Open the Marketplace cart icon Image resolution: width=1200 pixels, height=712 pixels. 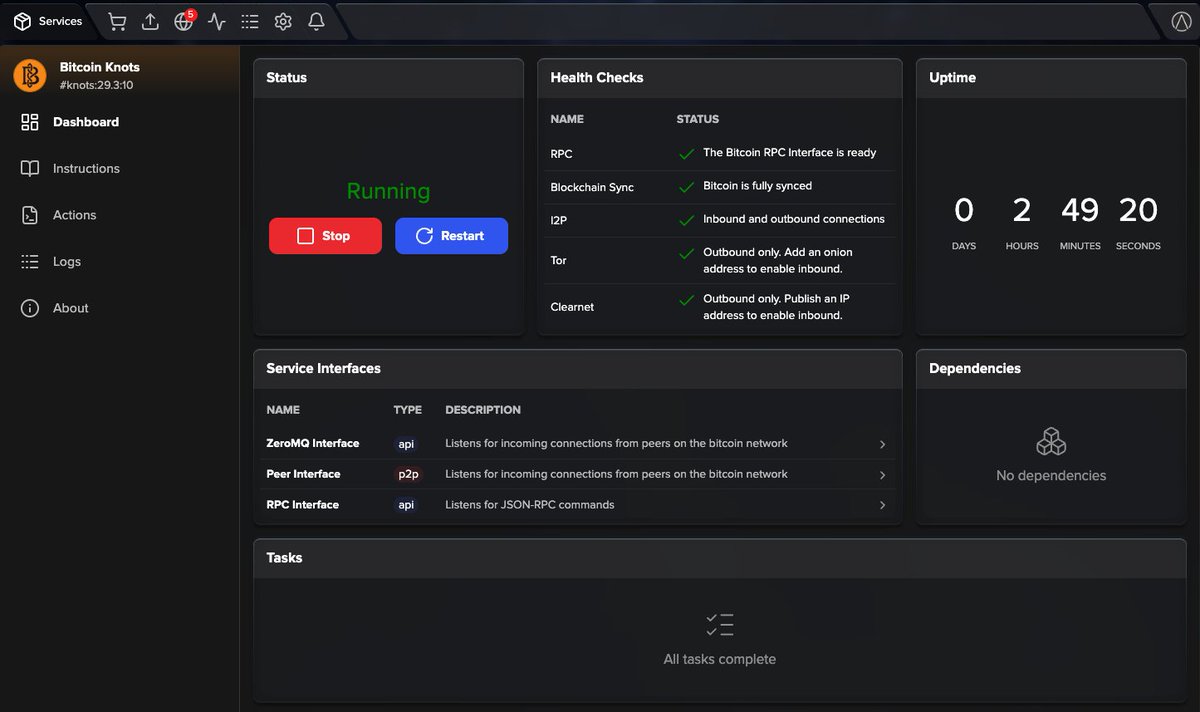[x=117, y=21]
